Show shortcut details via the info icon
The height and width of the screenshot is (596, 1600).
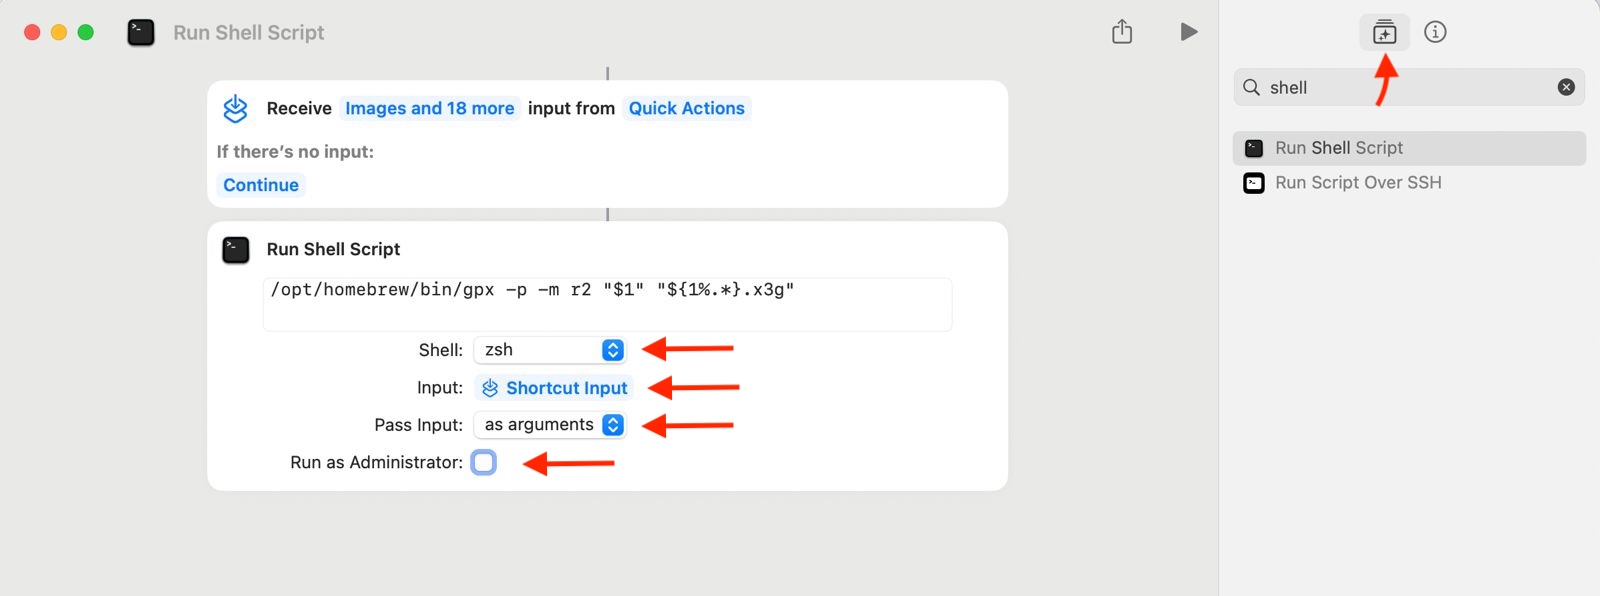point(1435,32)
